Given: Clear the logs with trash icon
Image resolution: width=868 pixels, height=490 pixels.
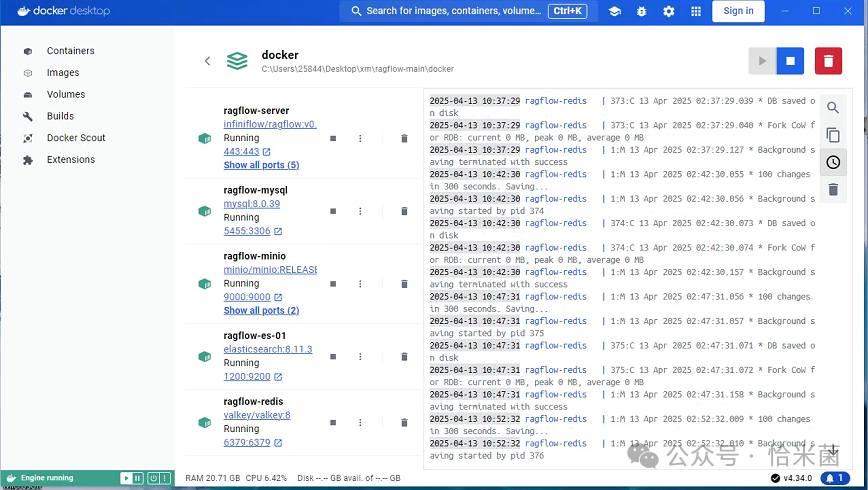Looking at the screenshot, I should click(x=833, y=189).
